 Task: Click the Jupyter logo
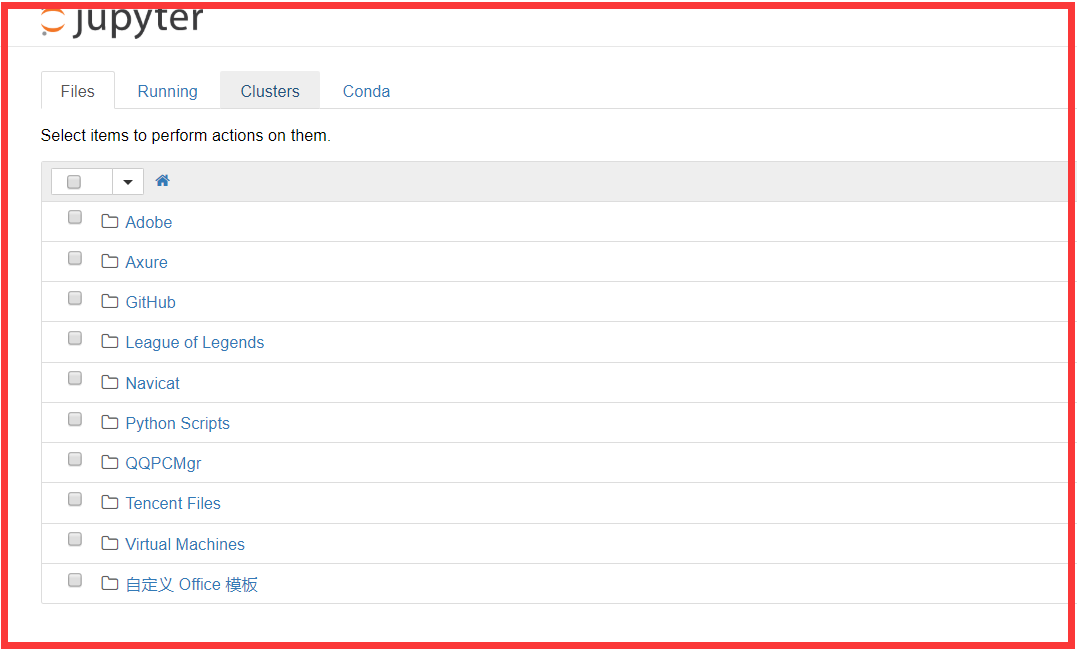(x=122, y=21)
